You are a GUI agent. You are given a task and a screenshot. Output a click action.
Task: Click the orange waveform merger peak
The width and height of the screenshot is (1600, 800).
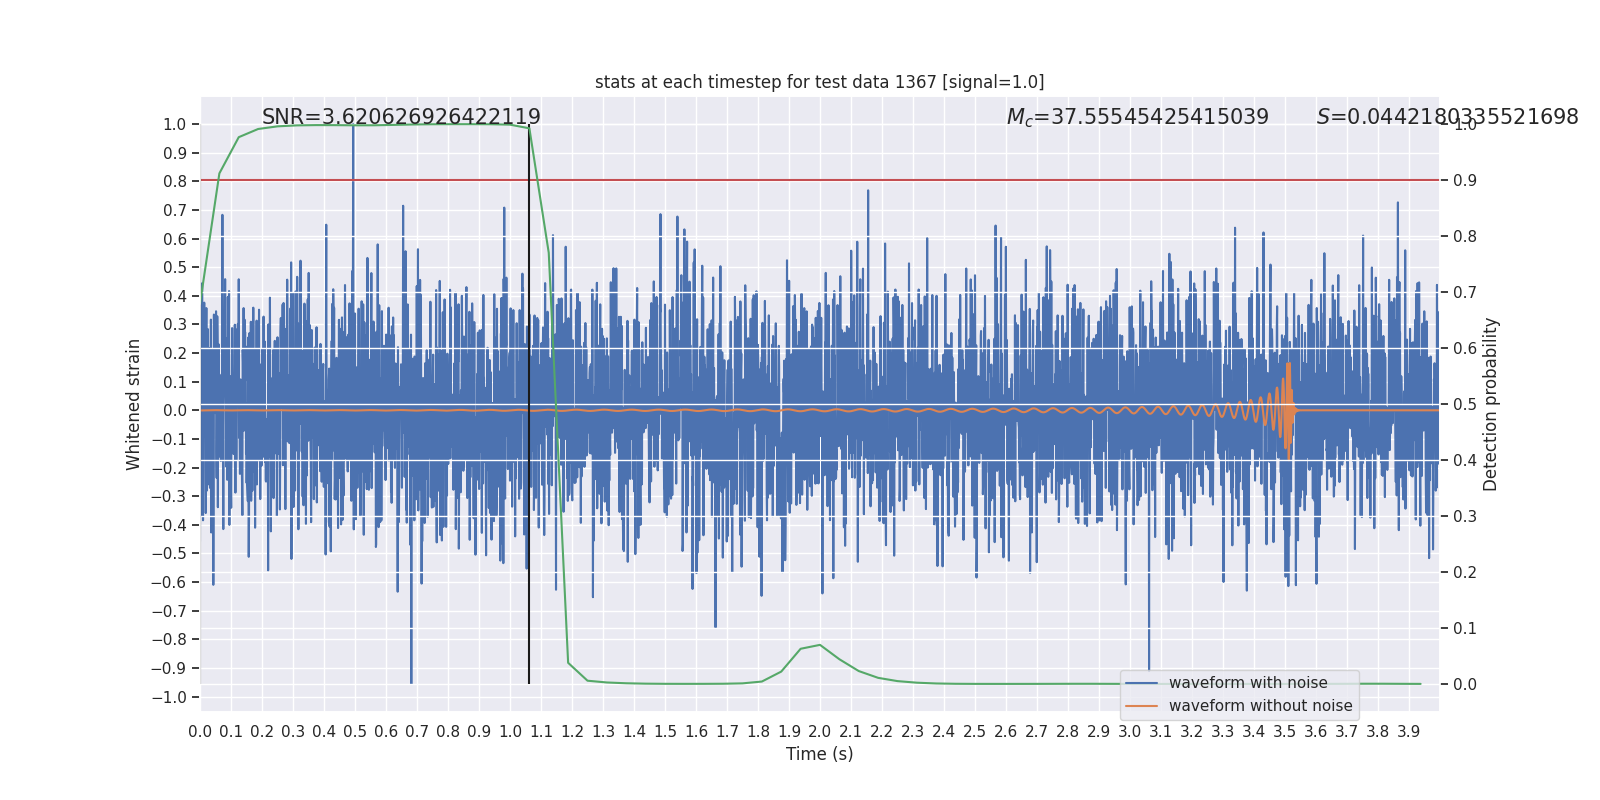click(1288, 366)
